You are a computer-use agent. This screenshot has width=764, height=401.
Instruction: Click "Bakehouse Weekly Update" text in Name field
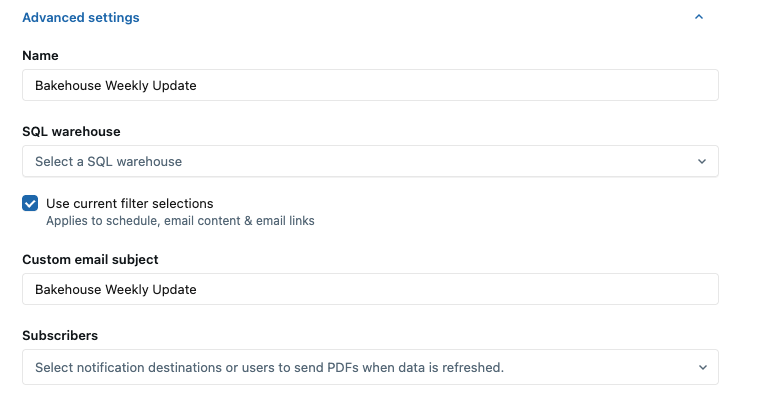(x=115, y=85)
